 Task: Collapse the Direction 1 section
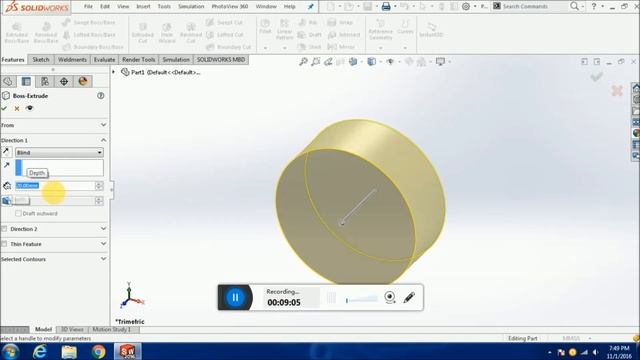[x=104, y=140]
